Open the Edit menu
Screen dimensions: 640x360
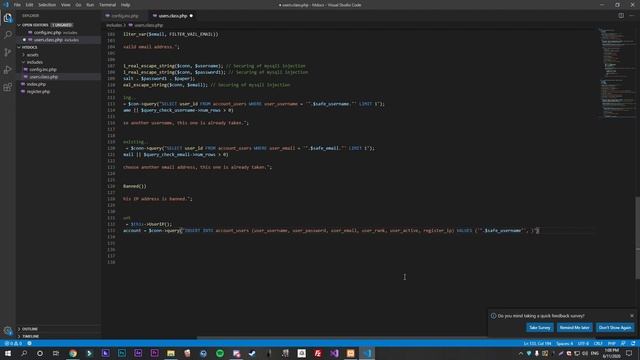[29, 5]
